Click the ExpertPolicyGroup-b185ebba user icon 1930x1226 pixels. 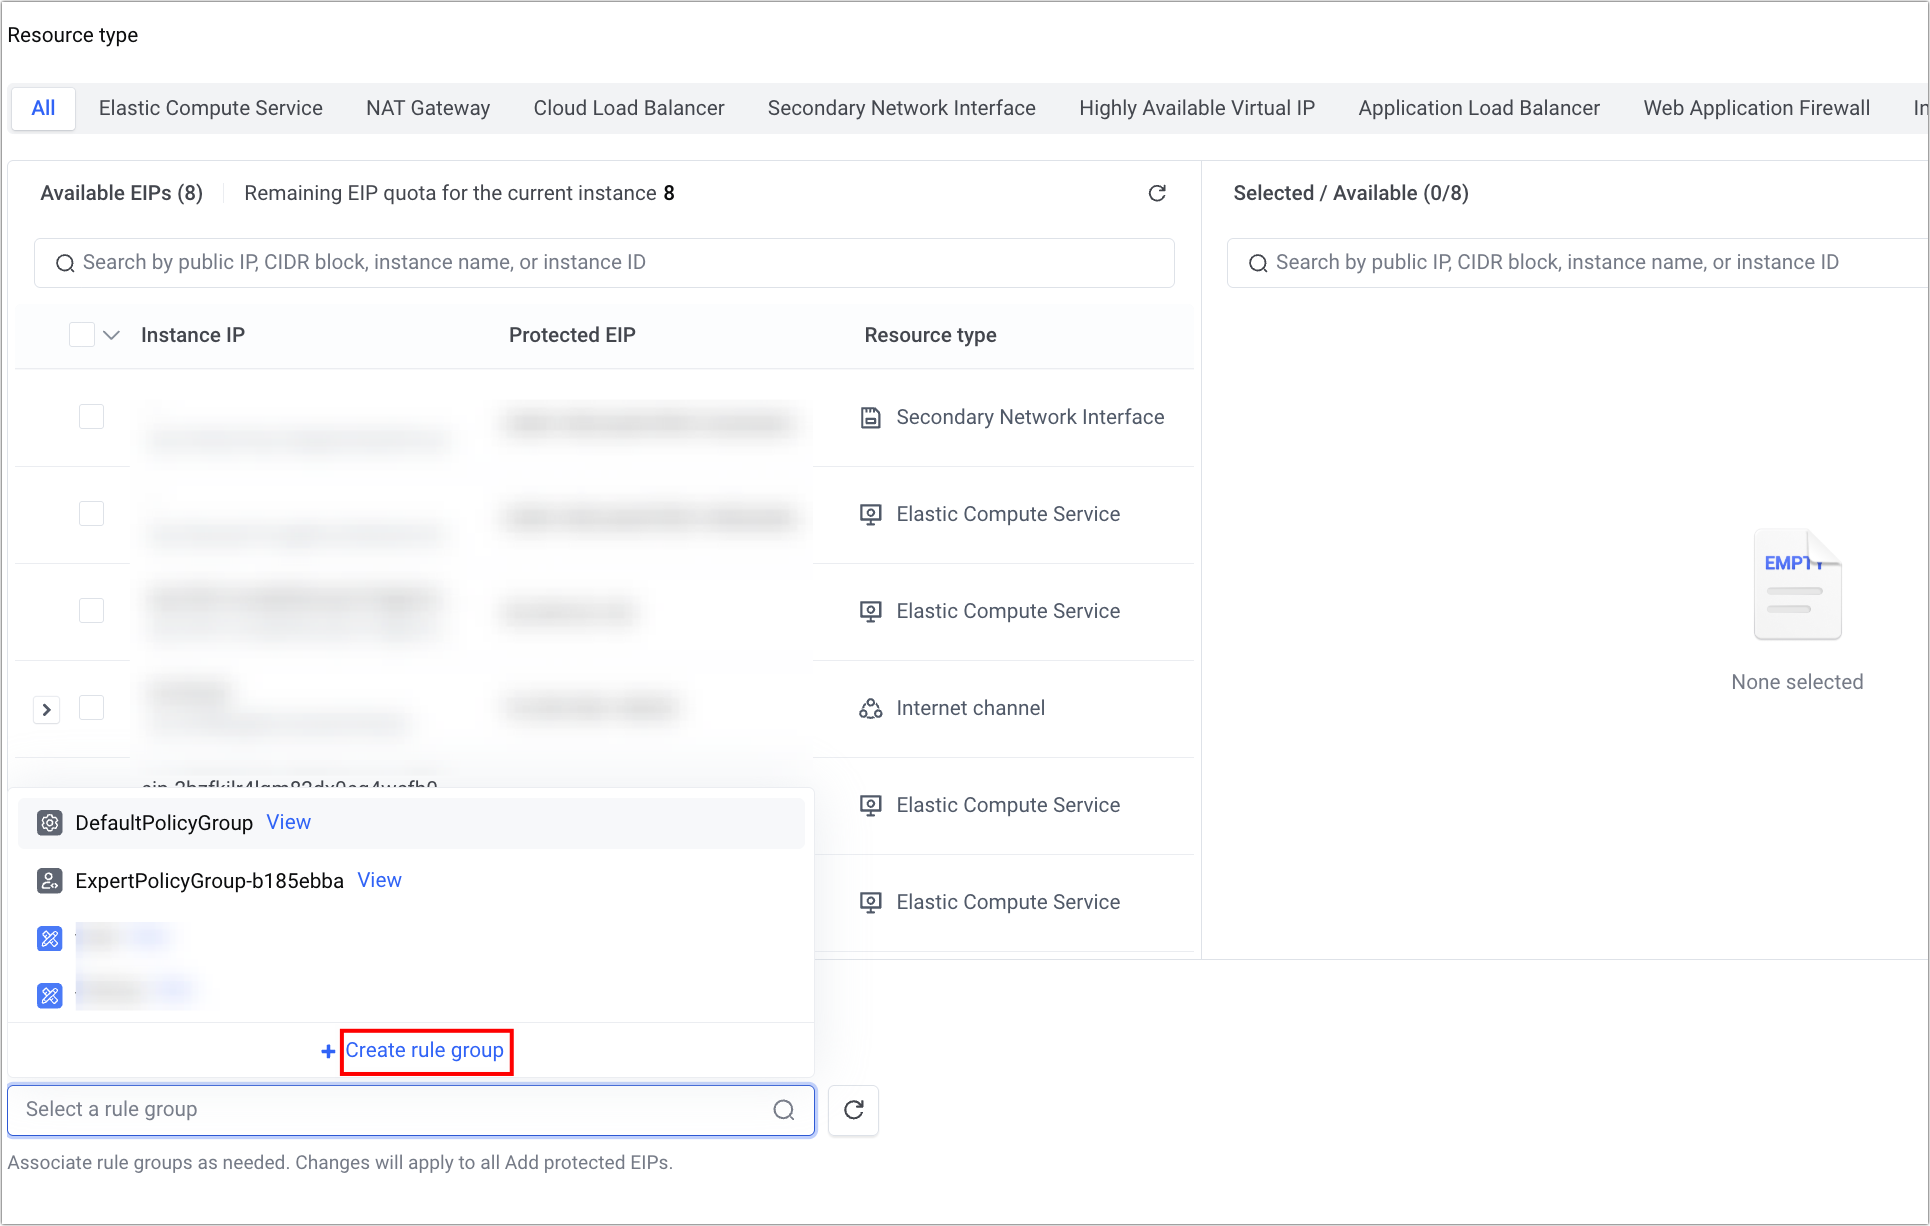point(50,881)
